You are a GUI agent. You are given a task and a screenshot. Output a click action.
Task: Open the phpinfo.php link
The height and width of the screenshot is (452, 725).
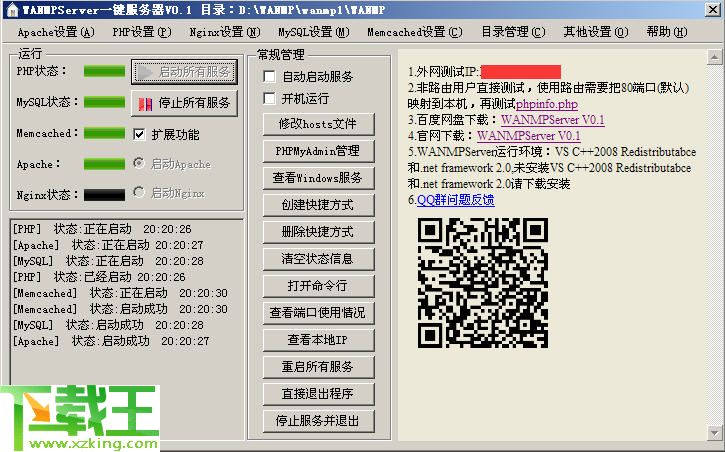tap(547, 104)
